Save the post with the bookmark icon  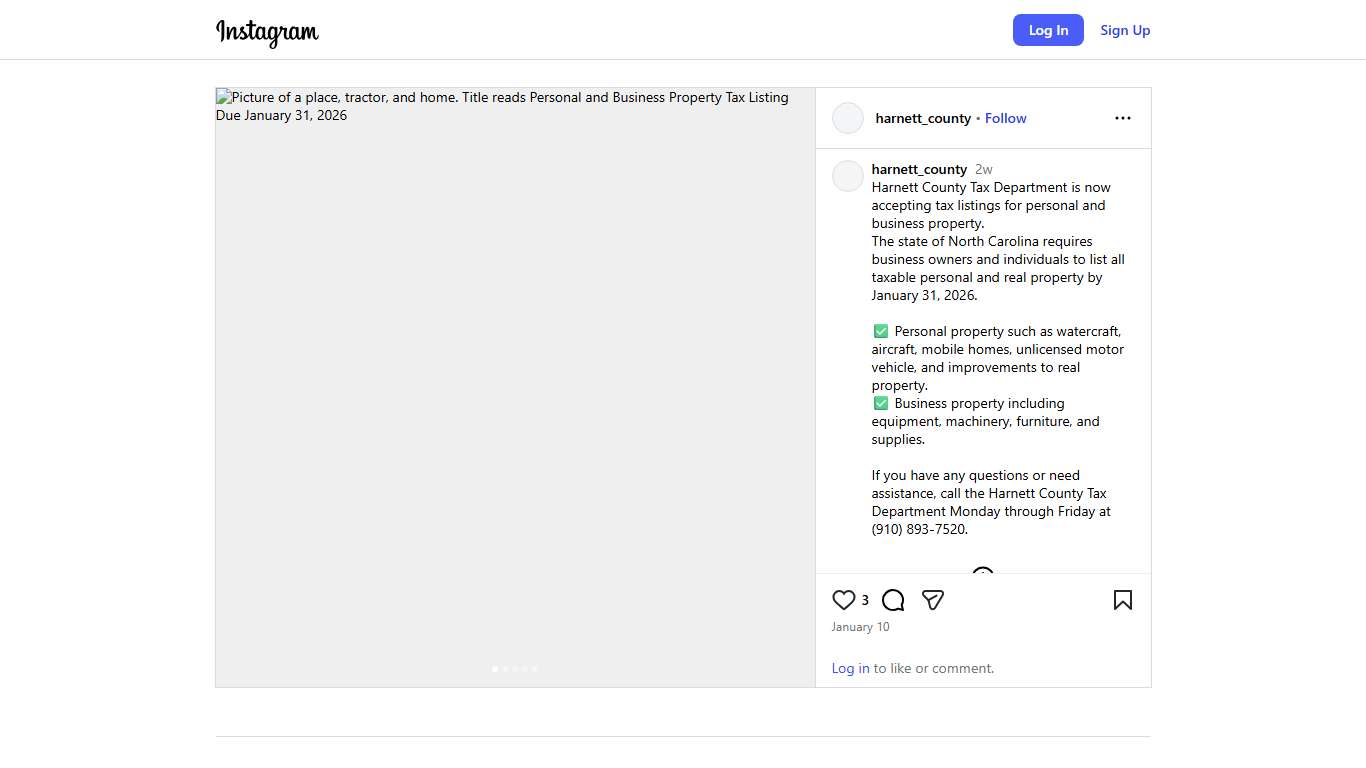(1122, 600)
